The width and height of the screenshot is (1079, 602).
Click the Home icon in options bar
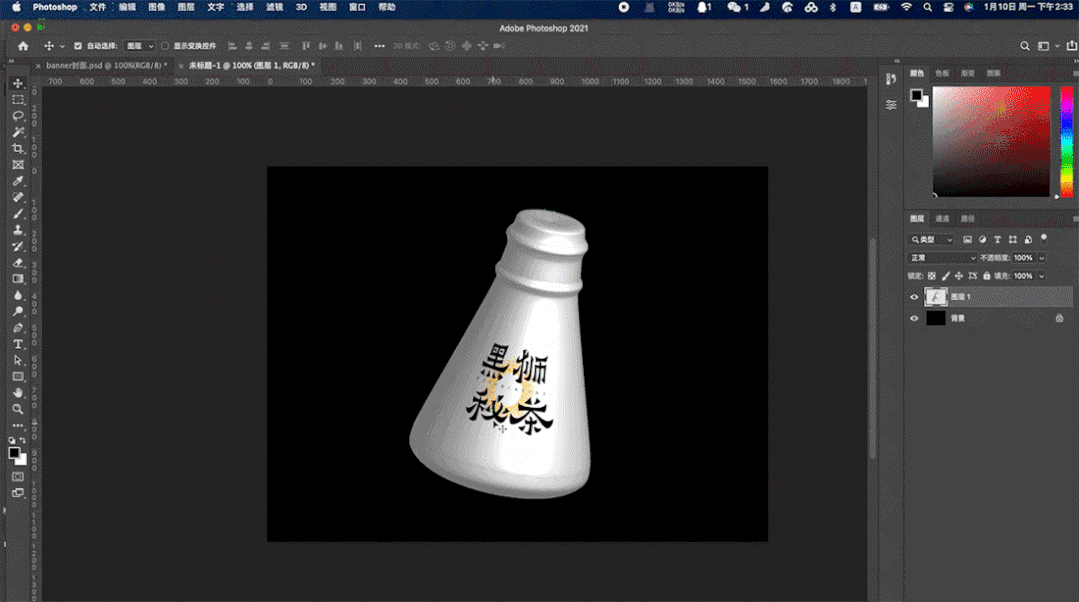[23, 46]
